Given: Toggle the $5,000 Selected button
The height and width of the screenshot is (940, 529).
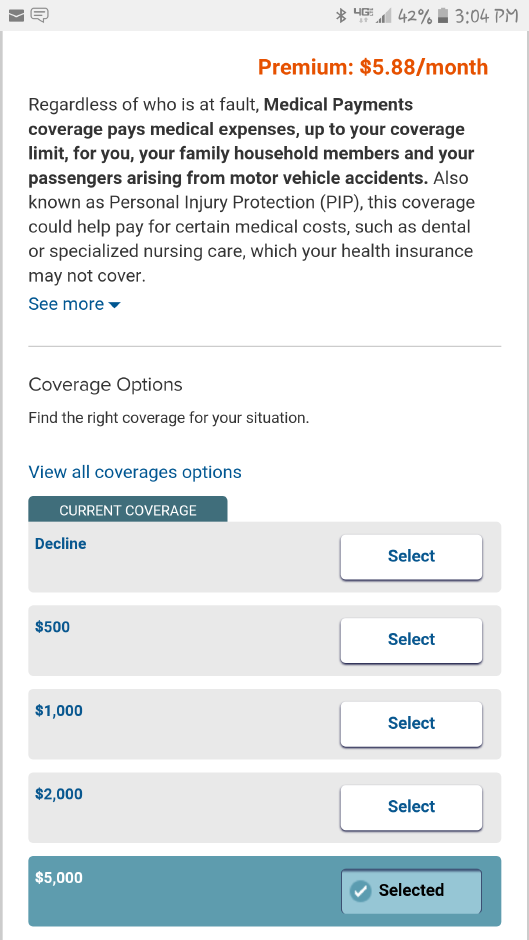Looking at the screenshot, I should coord(411,891).
